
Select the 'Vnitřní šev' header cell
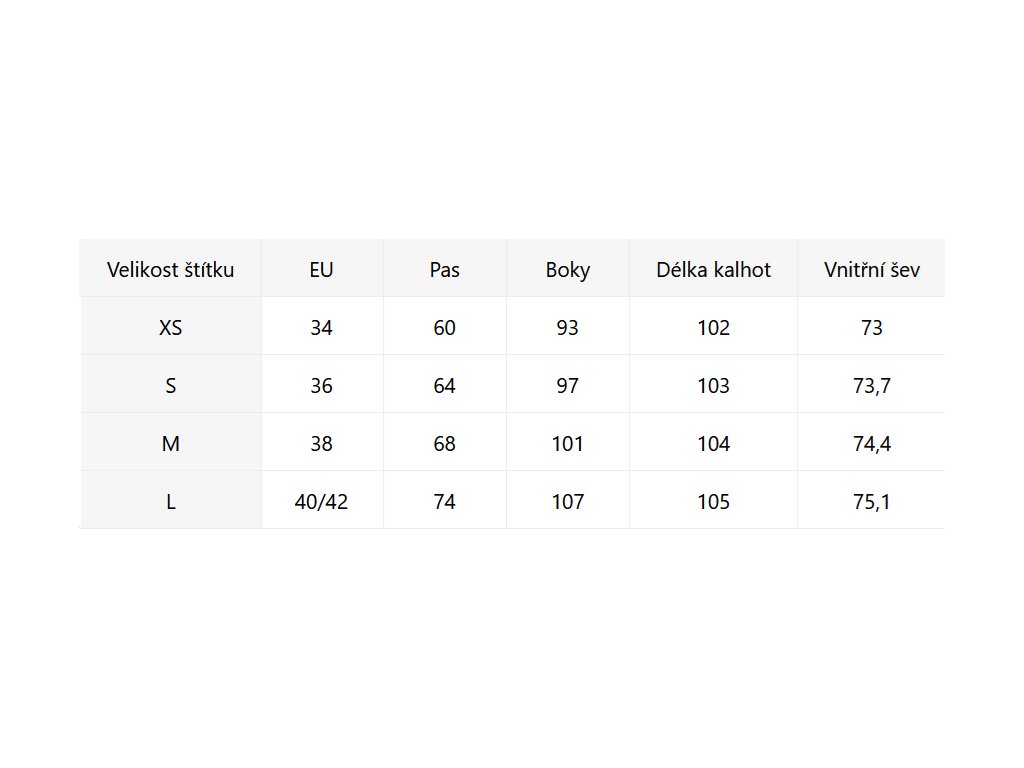pyautogui.click(x=871, y=270)
